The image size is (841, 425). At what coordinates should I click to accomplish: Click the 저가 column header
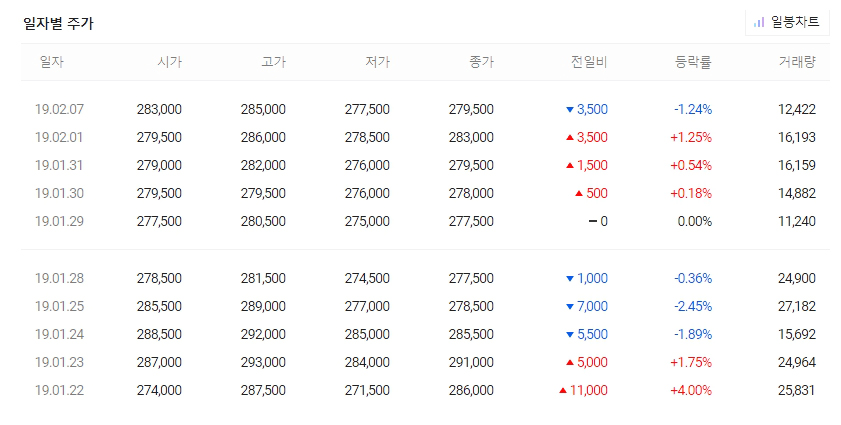(x=378, y=62)
